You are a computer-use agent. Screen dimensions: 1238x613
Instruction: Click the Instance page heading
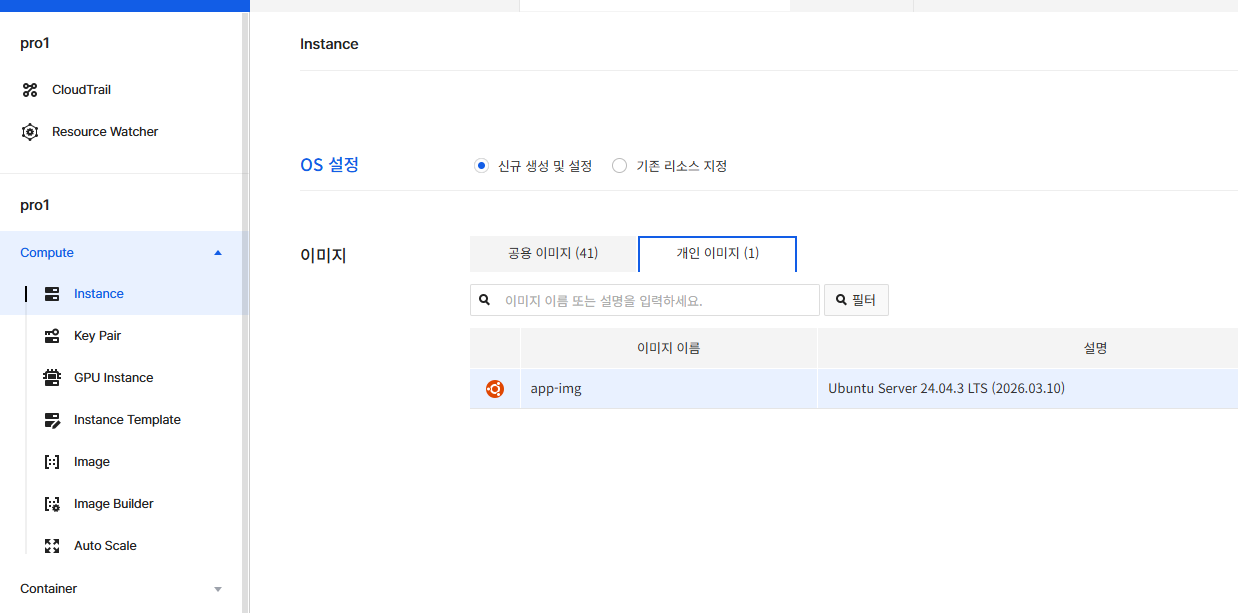pos(329,44)
